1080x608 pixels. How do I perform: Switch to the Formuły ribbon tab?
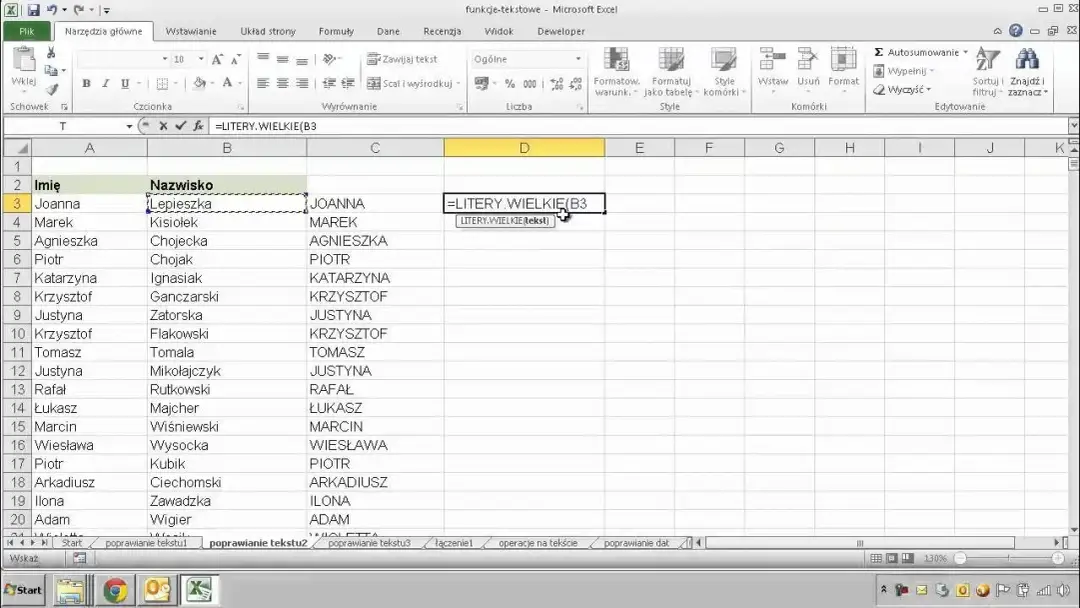[336, 31]
